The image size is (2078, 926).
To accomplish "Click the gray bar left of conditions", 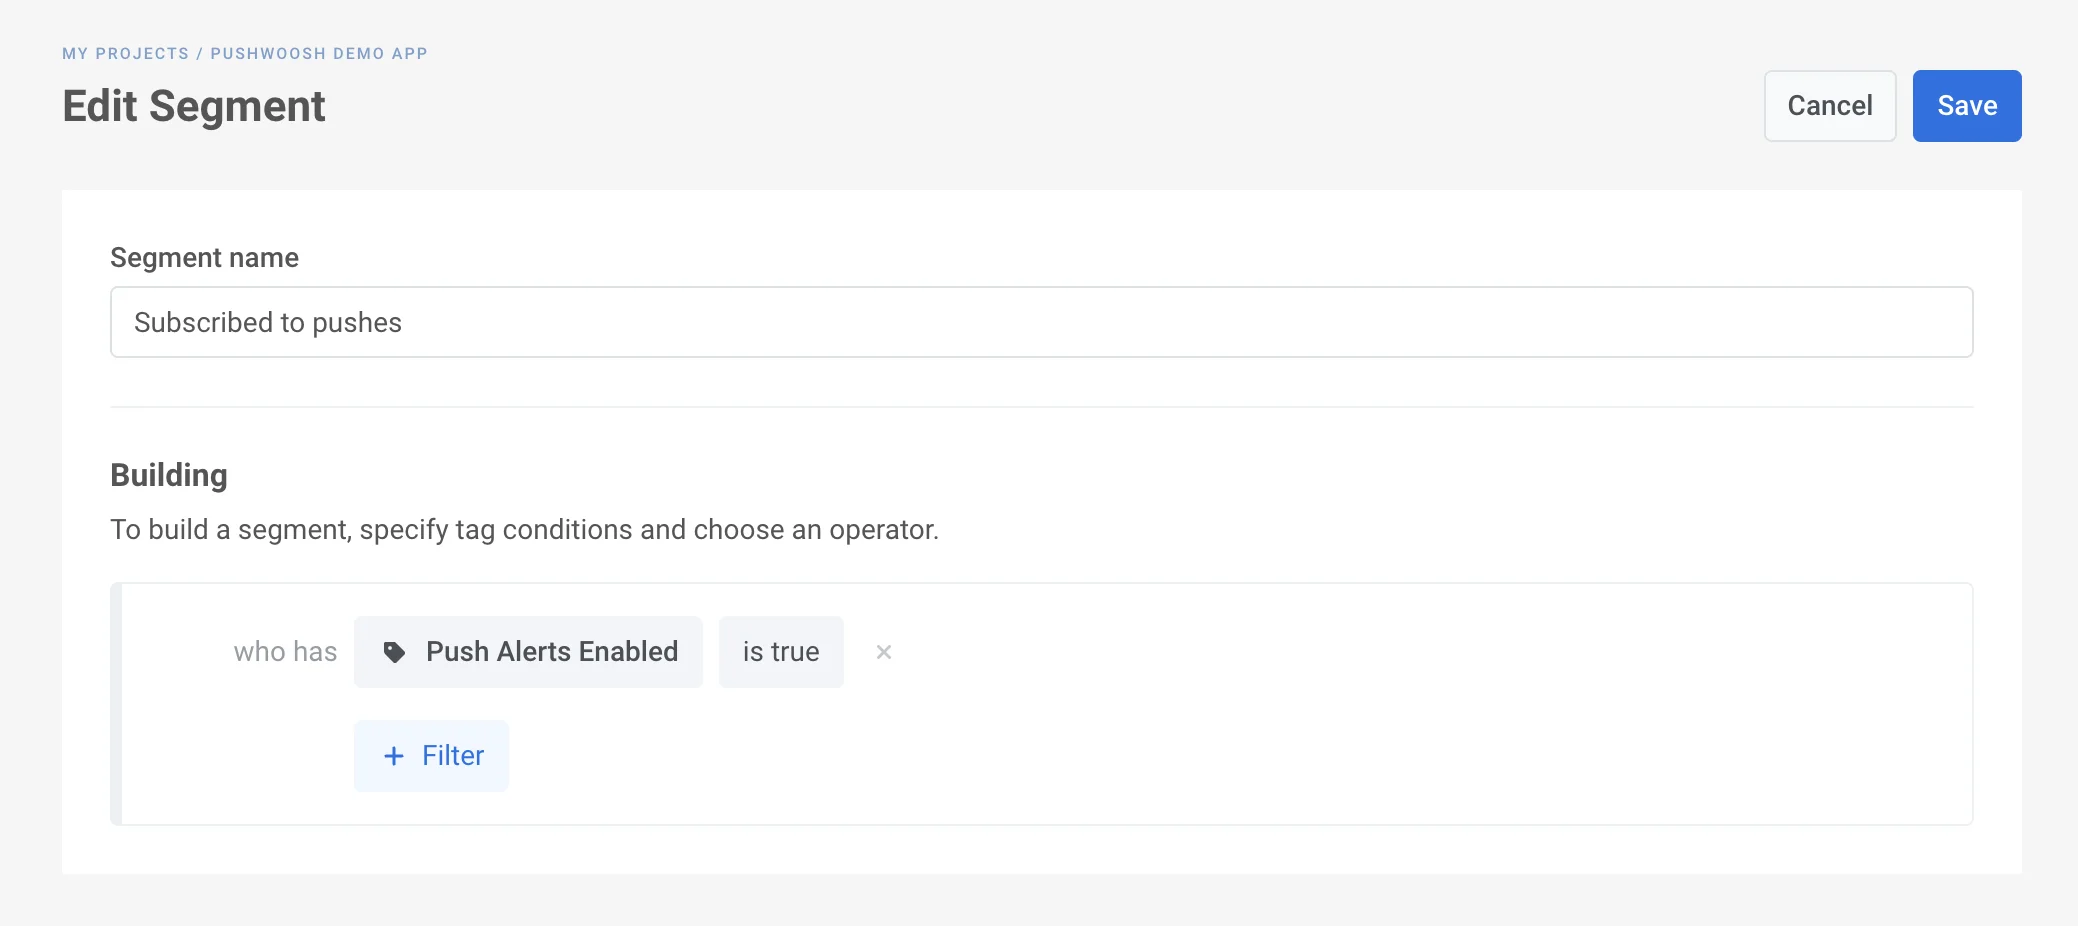I will coord(116,704).
